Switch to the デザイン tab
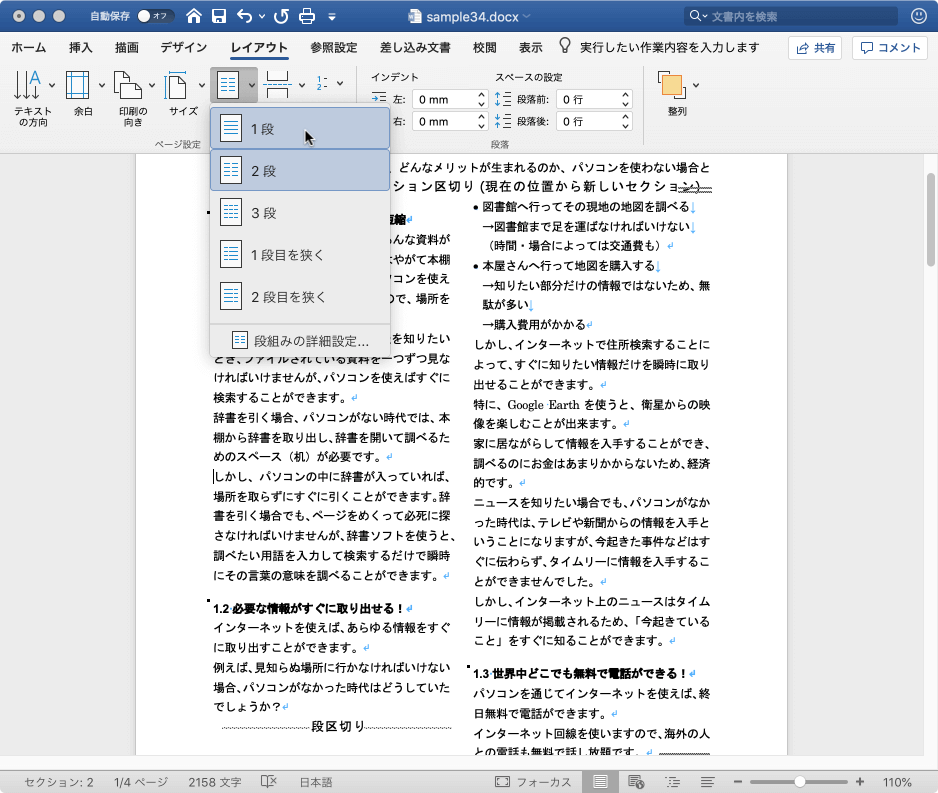 [x=184, y=48]
